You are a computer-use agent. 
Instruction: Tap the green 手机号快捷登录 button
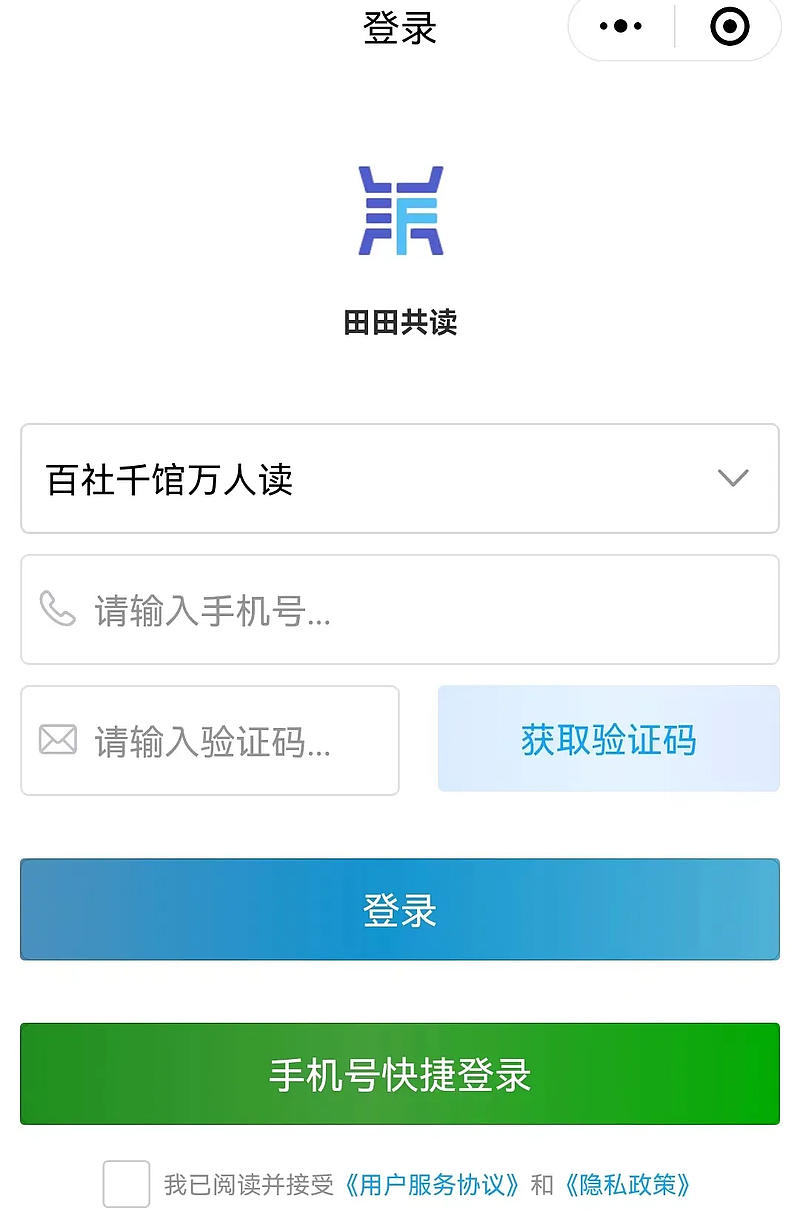point(400,1074)
